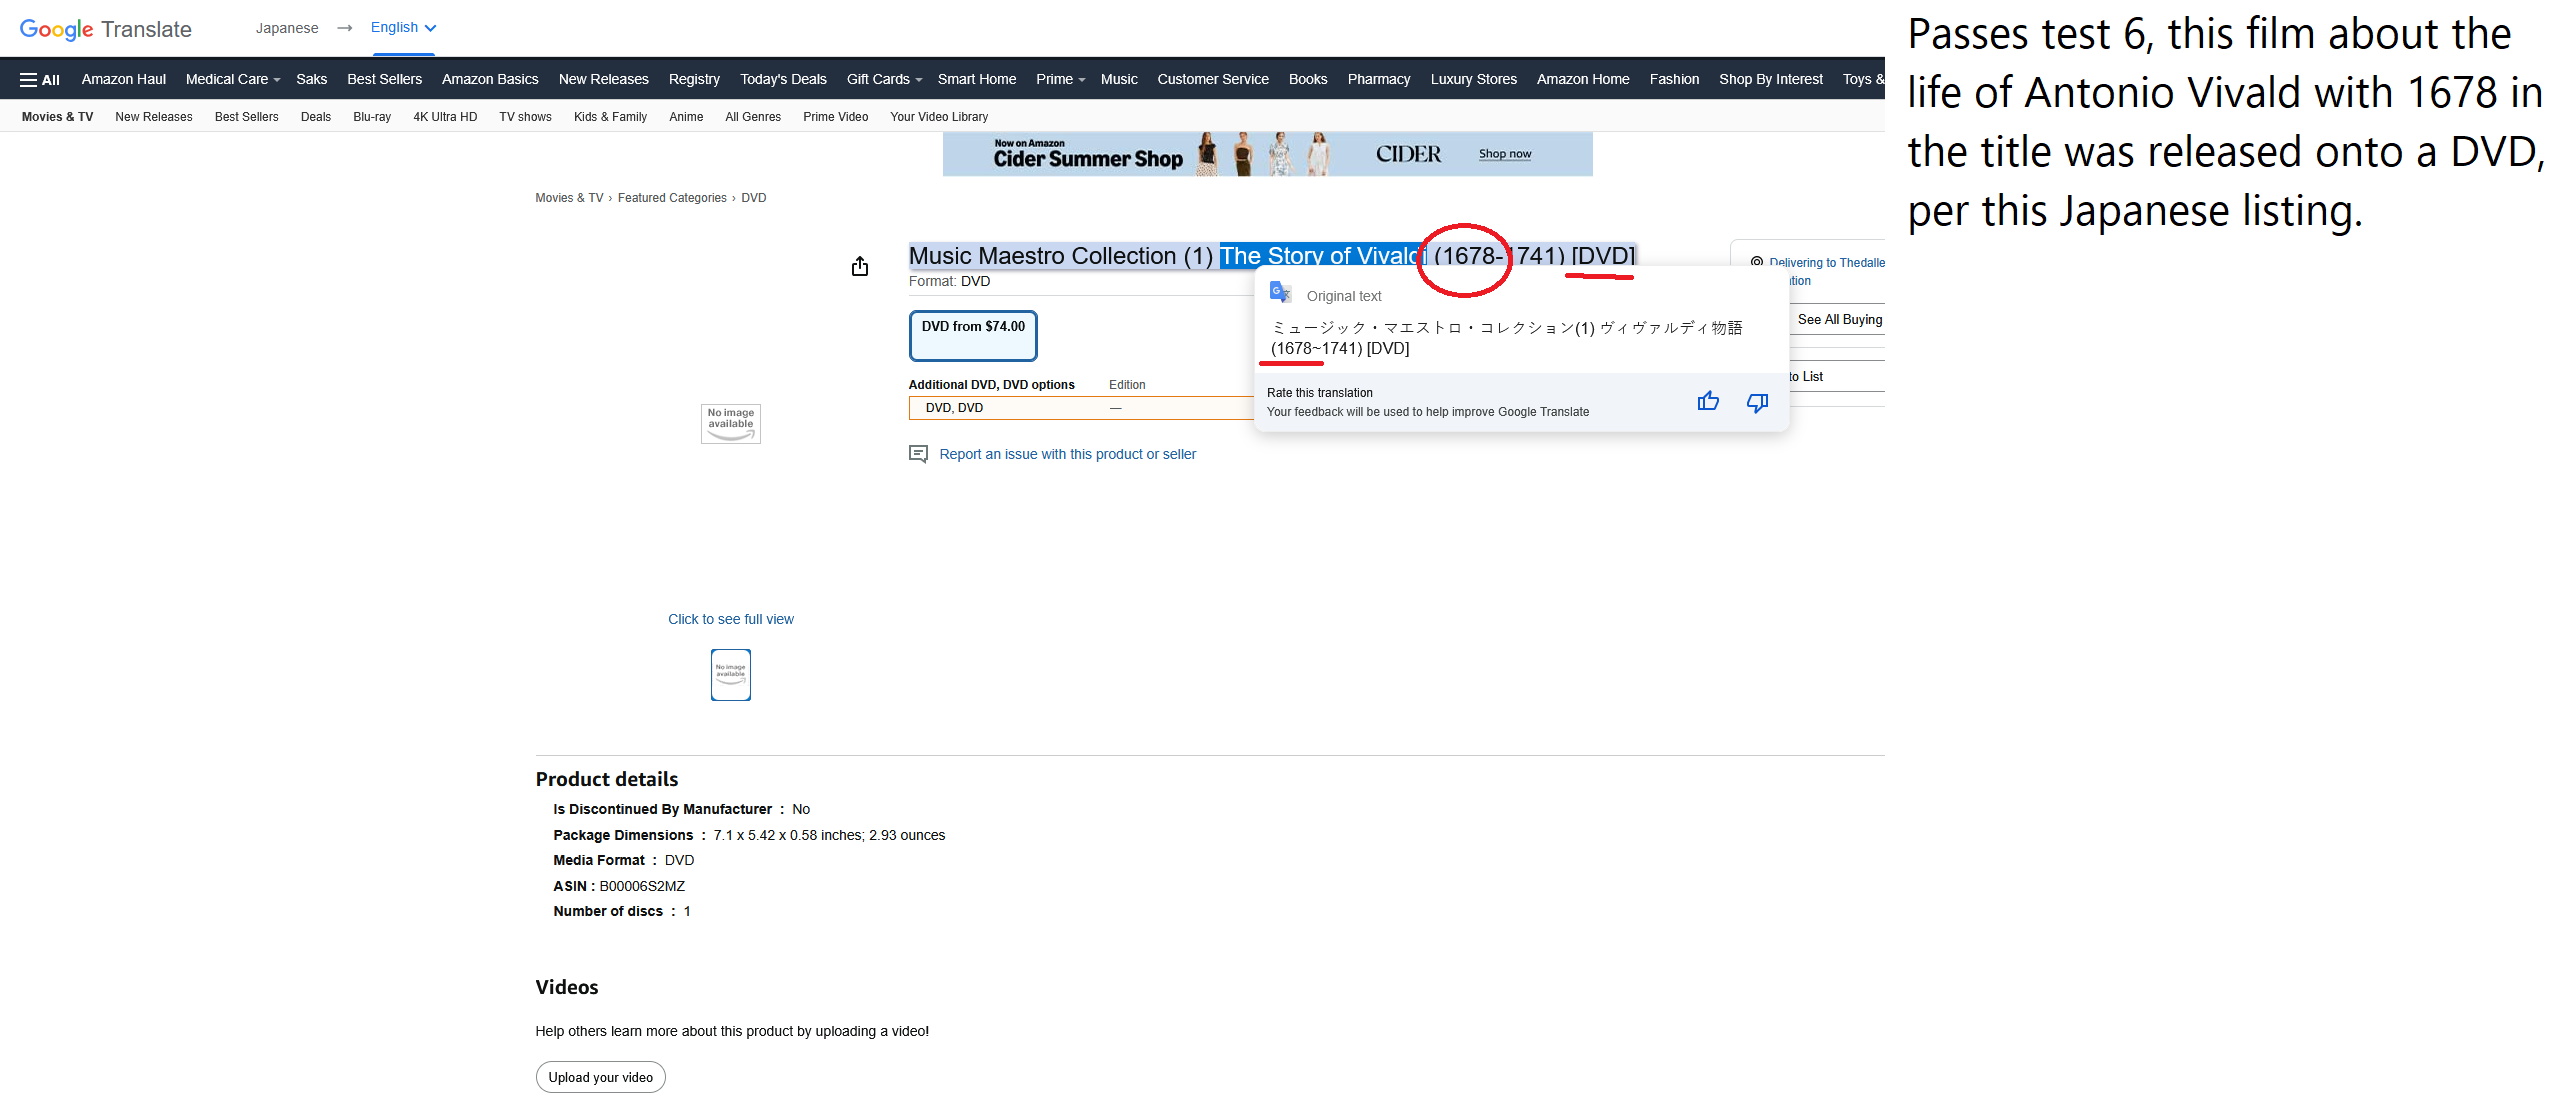Click Shop now in Cider banner
2562x1112 pixels.
point(1505,154)
